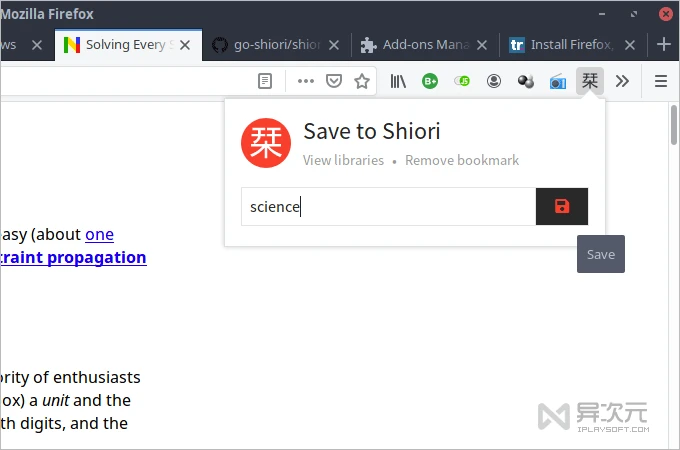Image resolution: width=680 pixels, height=450 pixels.
Task: Click the Save to Shiori heading
Action: click(372, 131)
